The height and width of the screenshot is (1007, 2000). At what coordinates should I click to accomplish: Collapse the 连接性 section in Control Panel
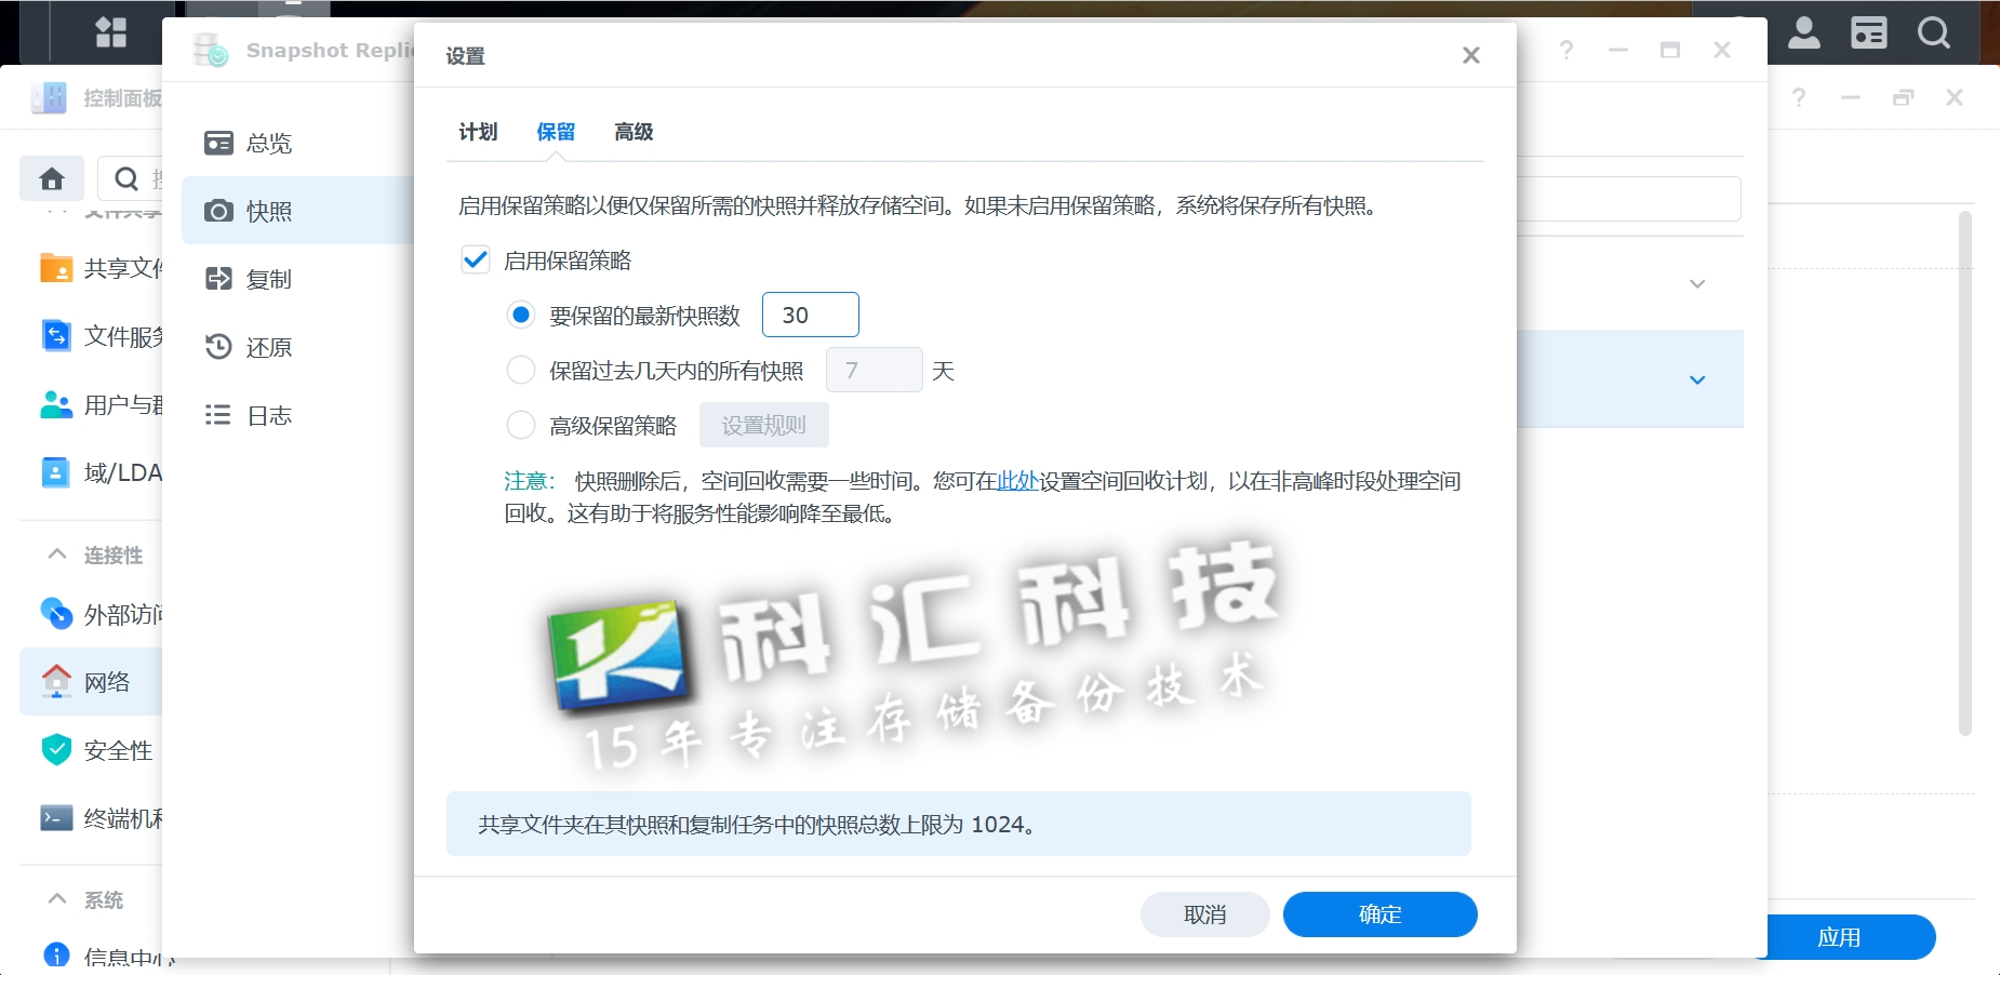point(57,554)
